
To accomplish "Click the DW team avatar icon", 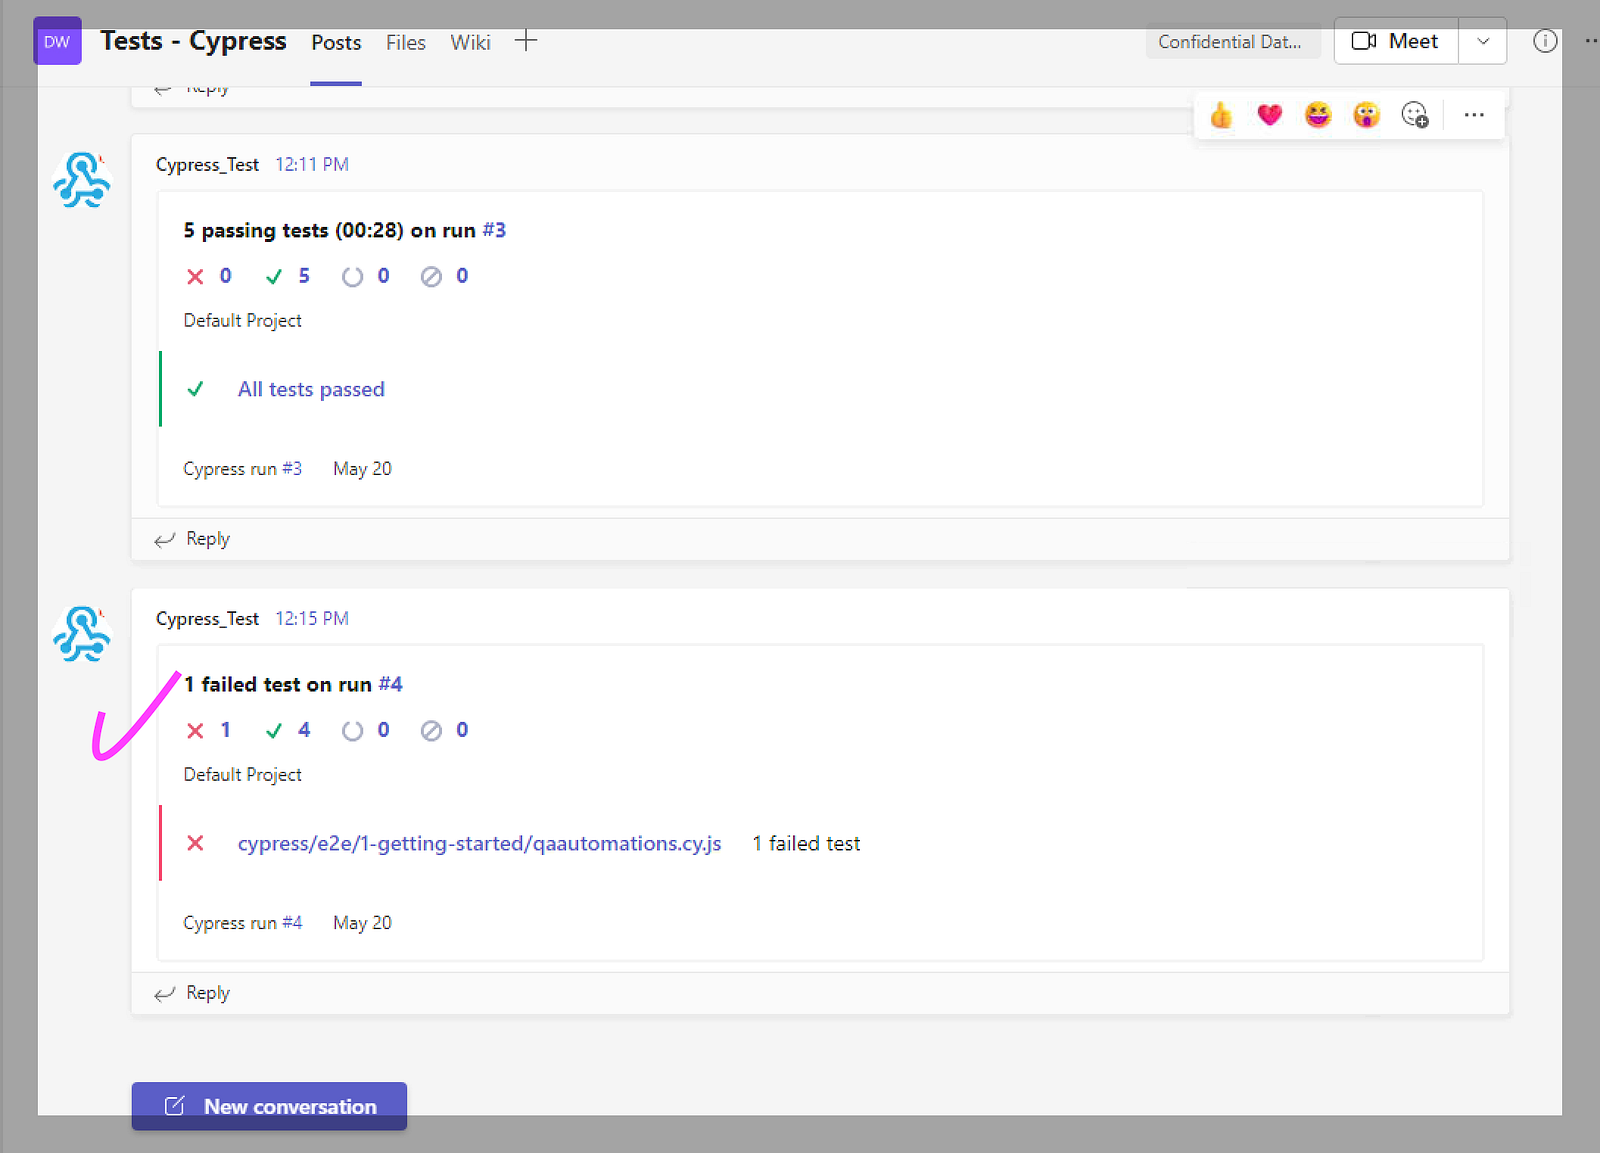I will pos(57,41).
